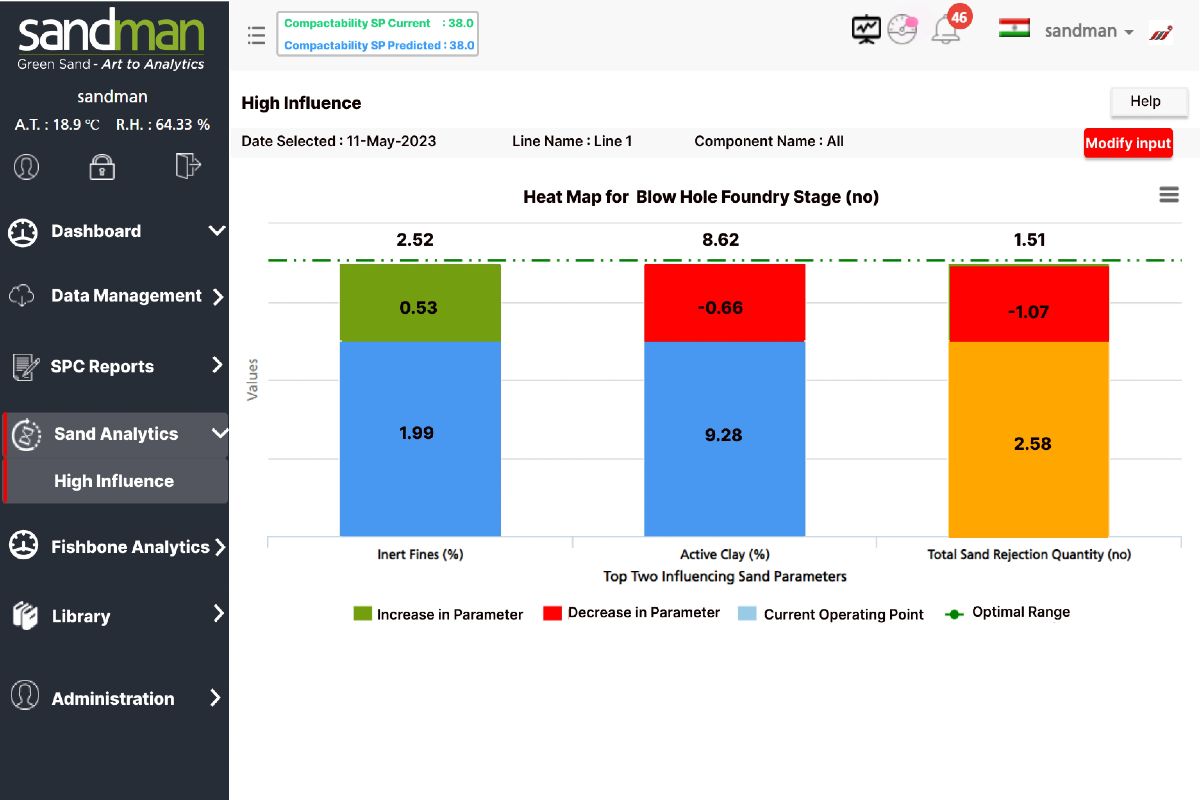
Task: Click the Modify input button
Action: (1128, 143)
